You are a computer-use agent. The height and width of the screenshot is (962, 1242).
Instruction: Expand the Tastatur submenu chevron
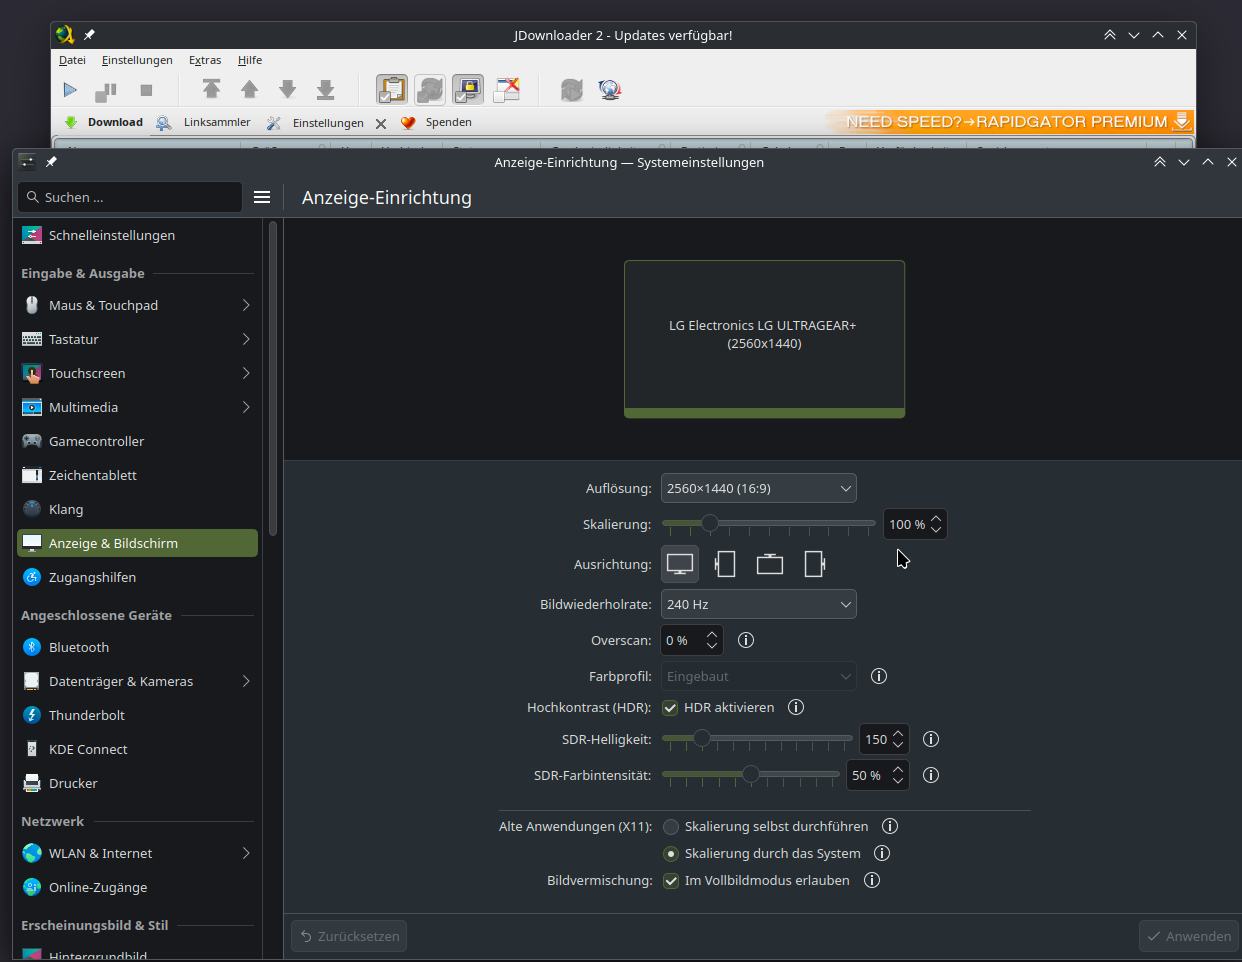[246, 339]
